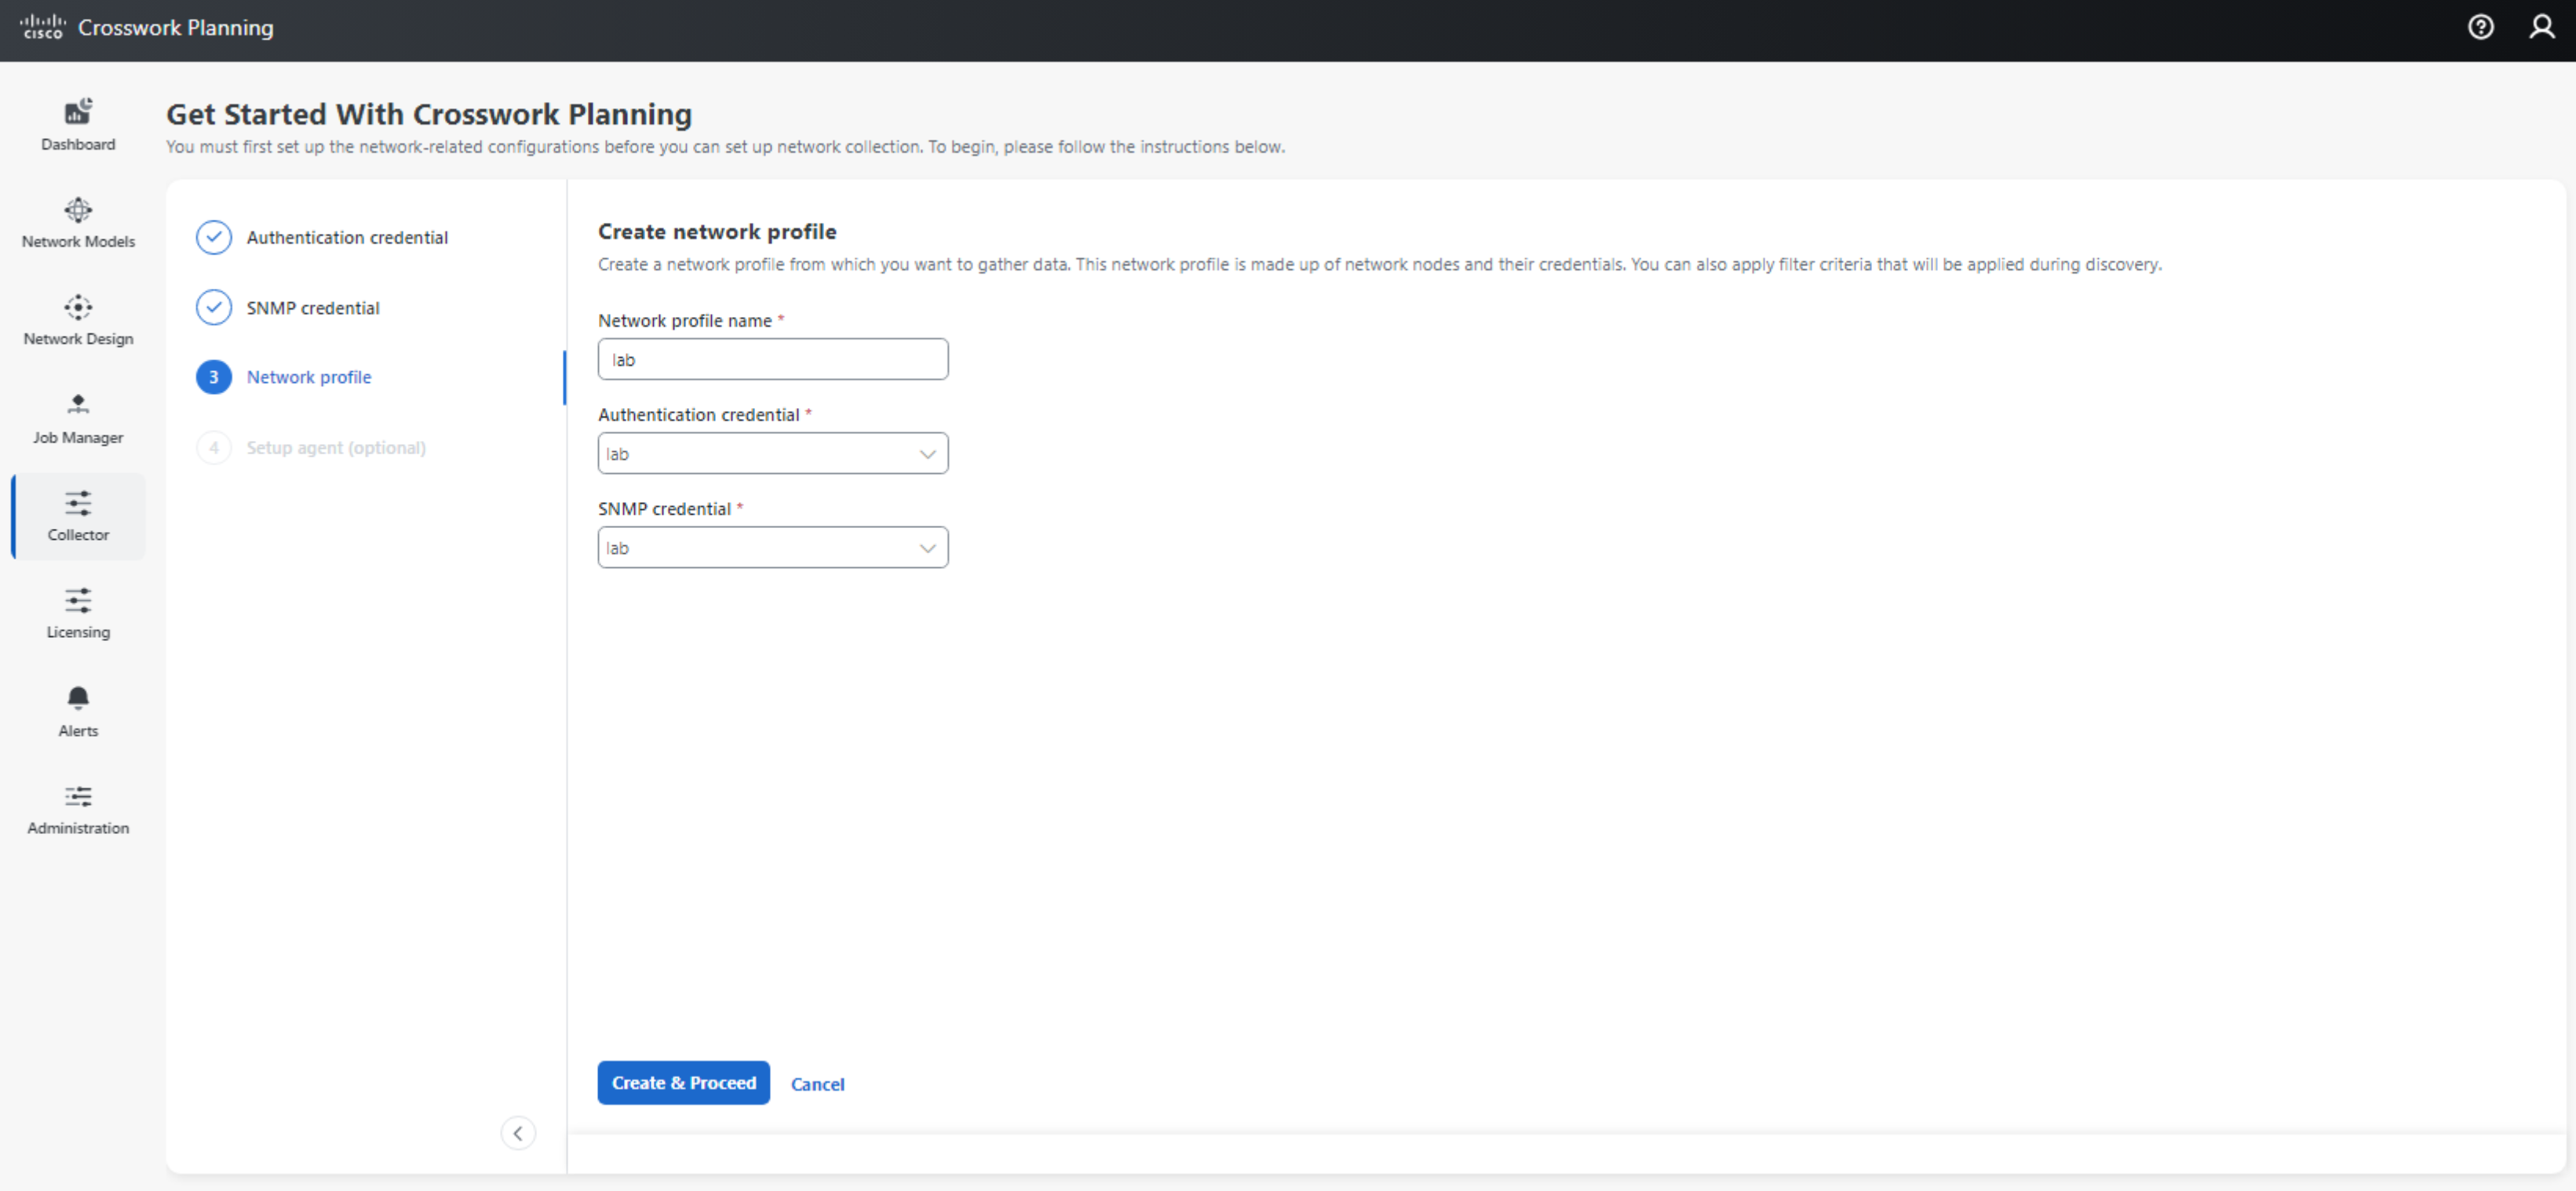2576x1191 pixels.
Task: Click the SNMP credential step checkmark
Action: (x=214, y=307)
